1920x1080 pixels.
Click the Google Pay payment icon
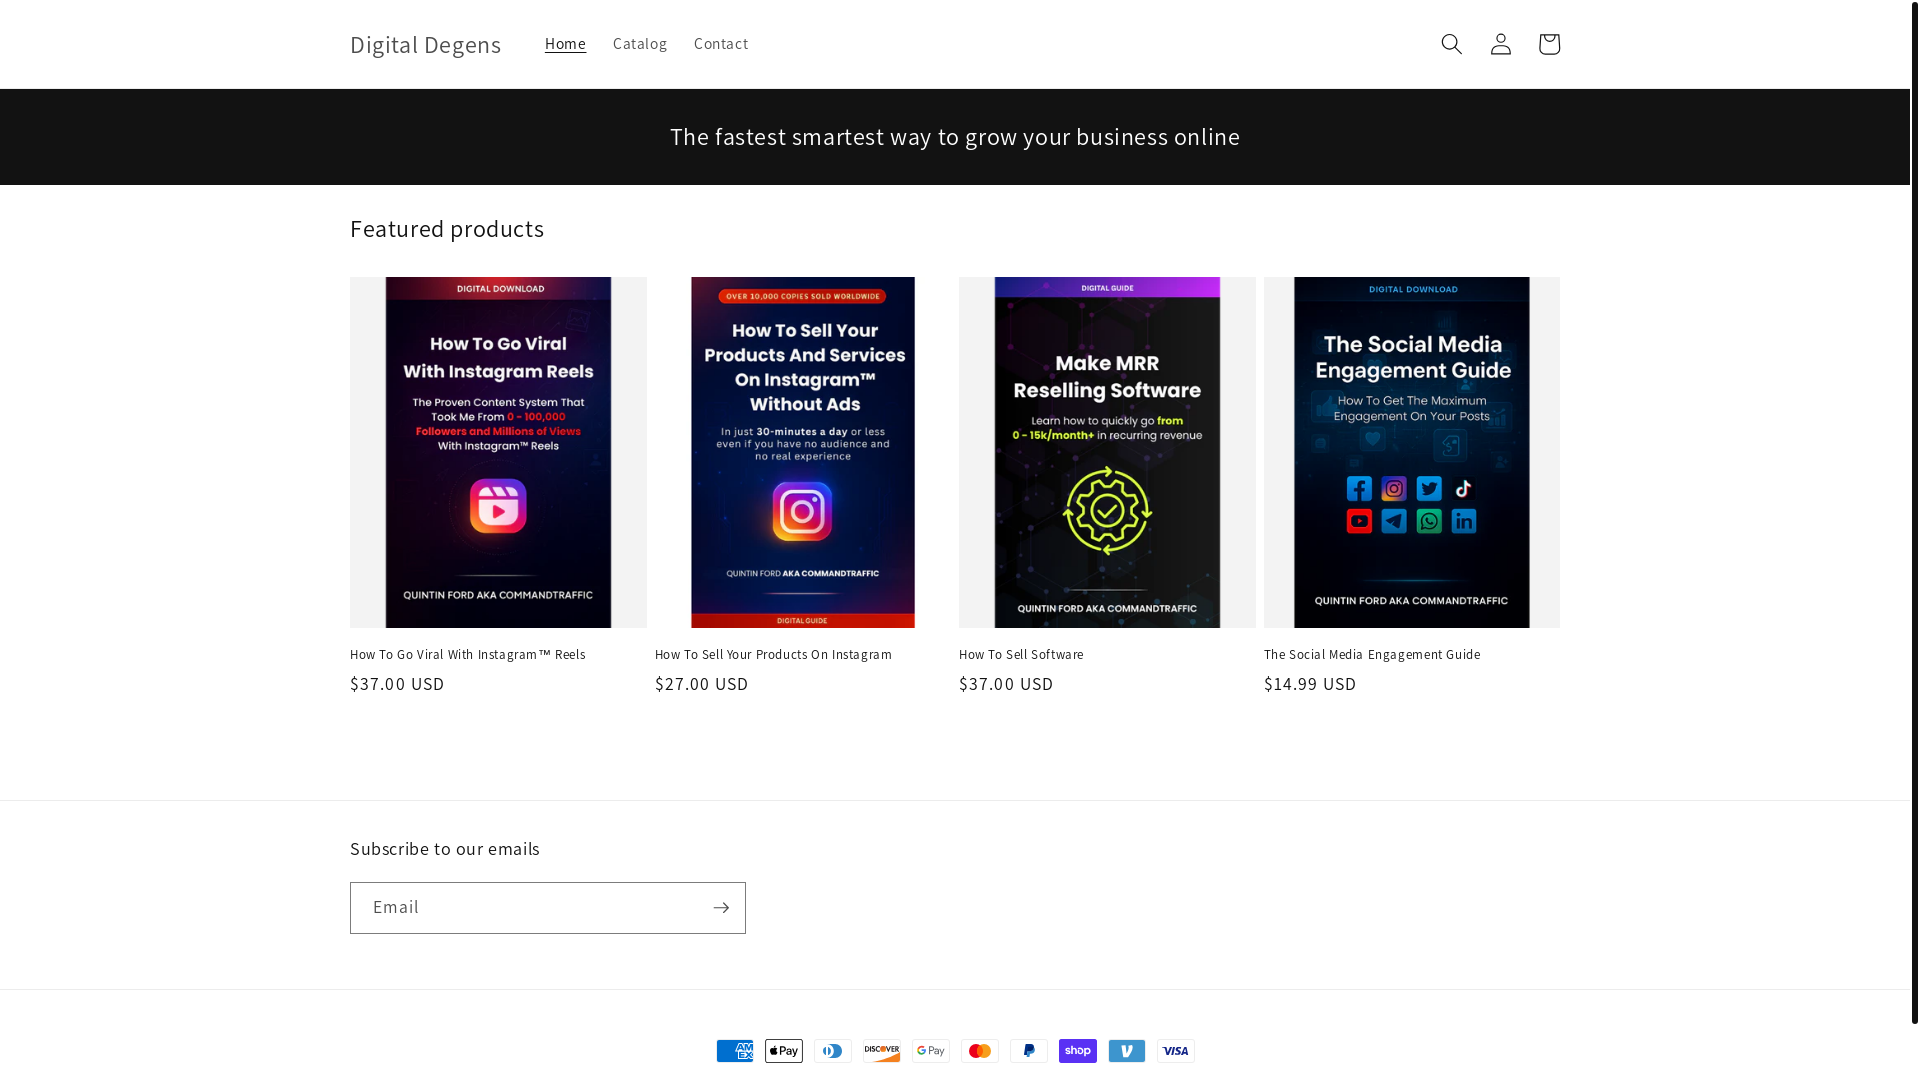931,1051
